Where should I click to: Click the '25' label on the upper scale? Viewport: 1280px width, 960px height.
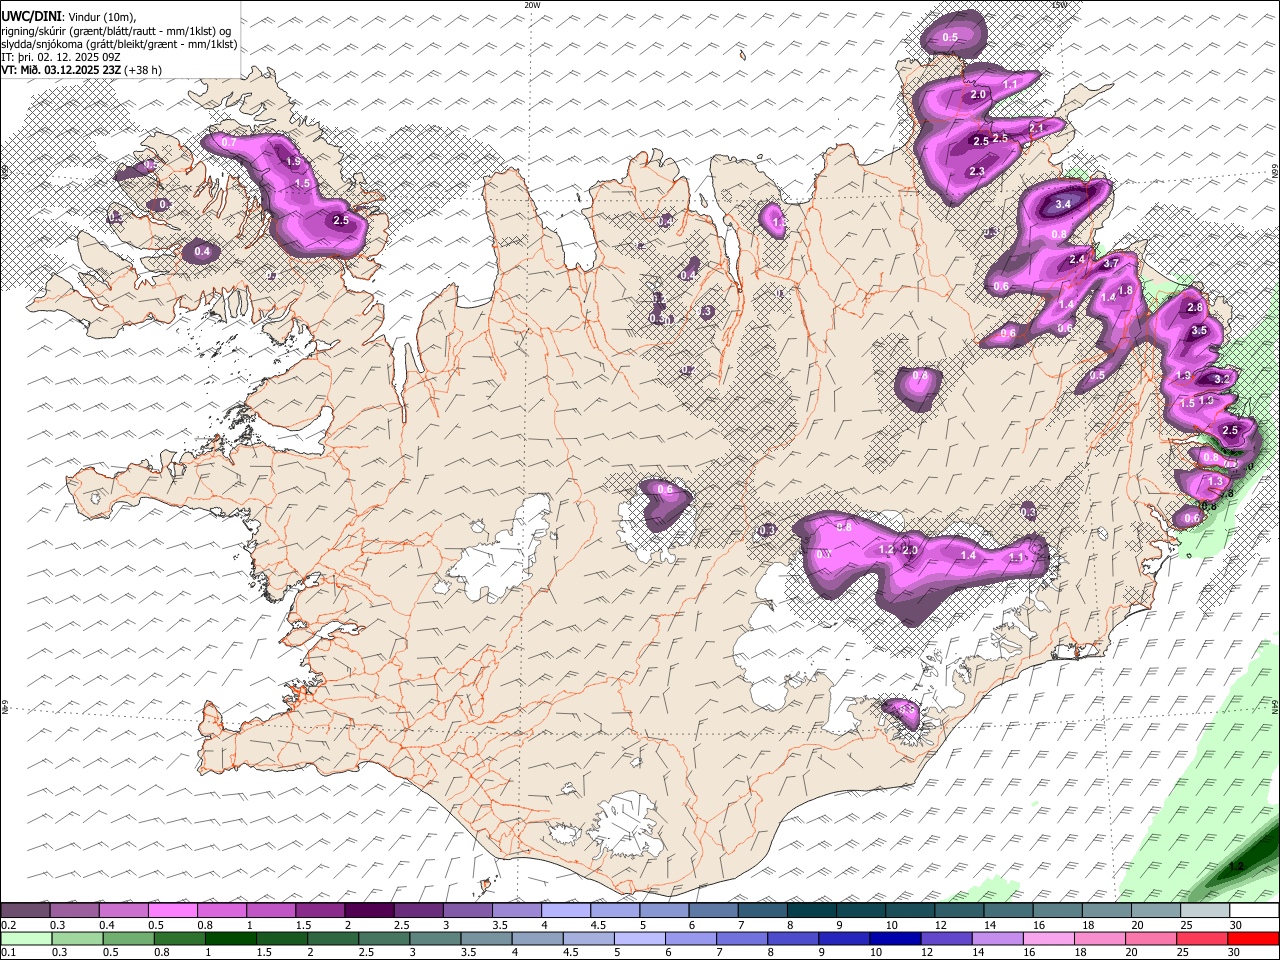(x=1186, y=925)
